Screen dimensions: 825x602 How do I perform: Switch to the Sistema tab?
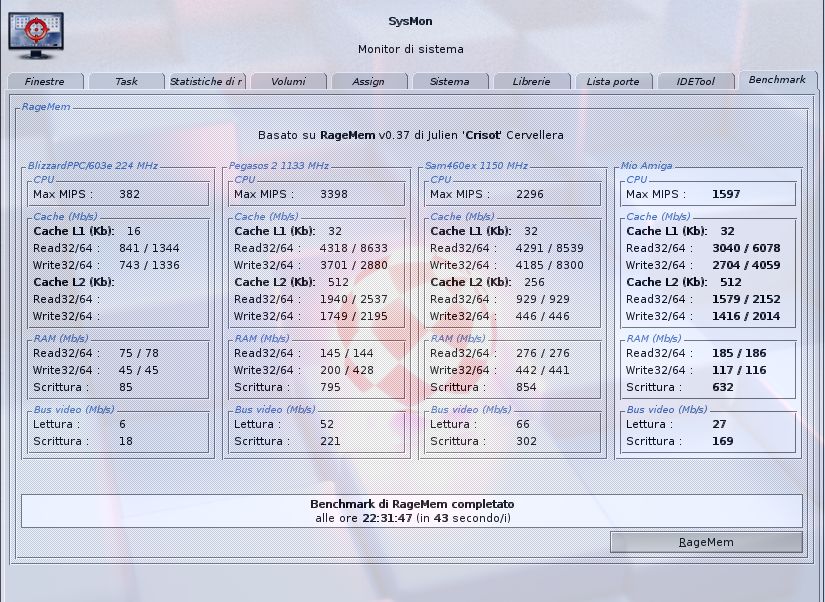tap(449, 81)
